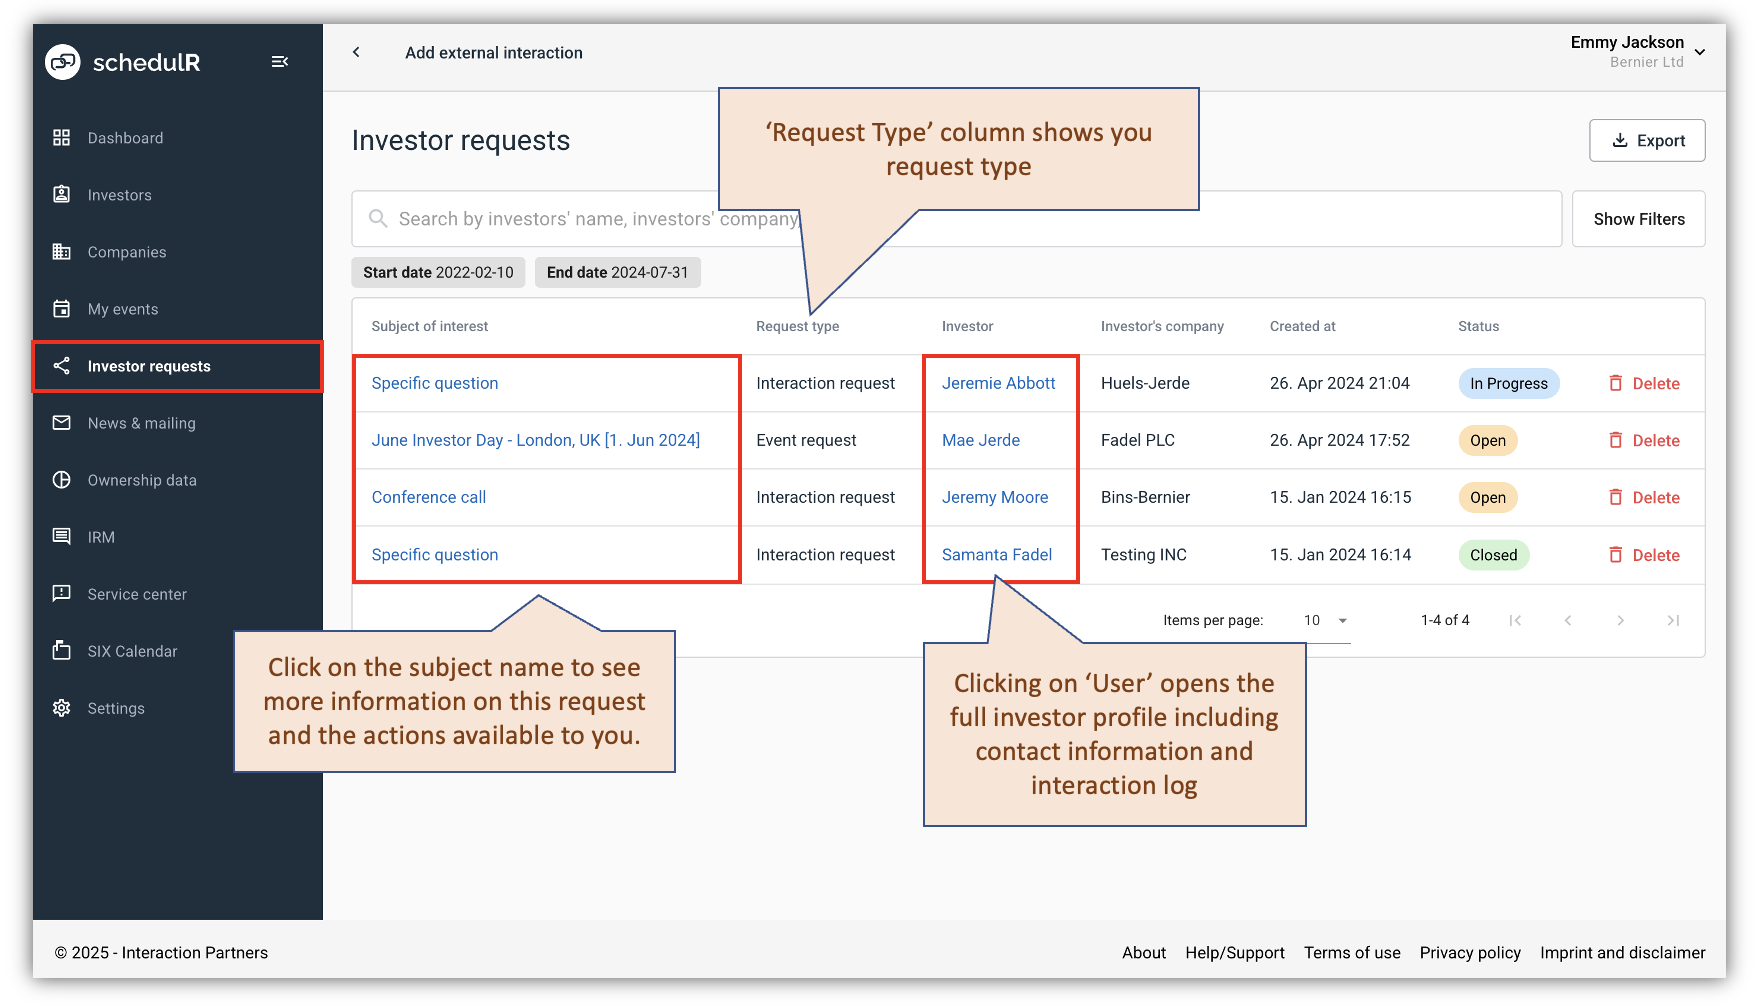
Task: Switch to the IRM section
Action: pyautogui.click(x=62, y=537)
